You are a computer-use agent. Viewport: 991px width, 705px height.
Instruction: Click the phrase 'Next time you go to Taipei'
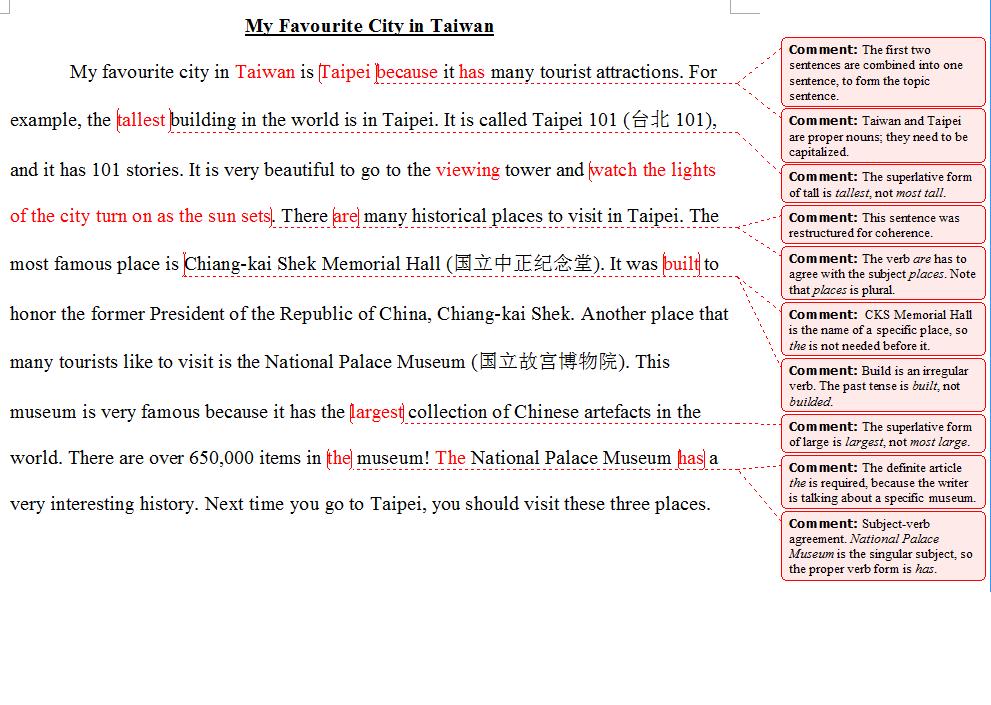pyautogui.click(x=311, y=504)
